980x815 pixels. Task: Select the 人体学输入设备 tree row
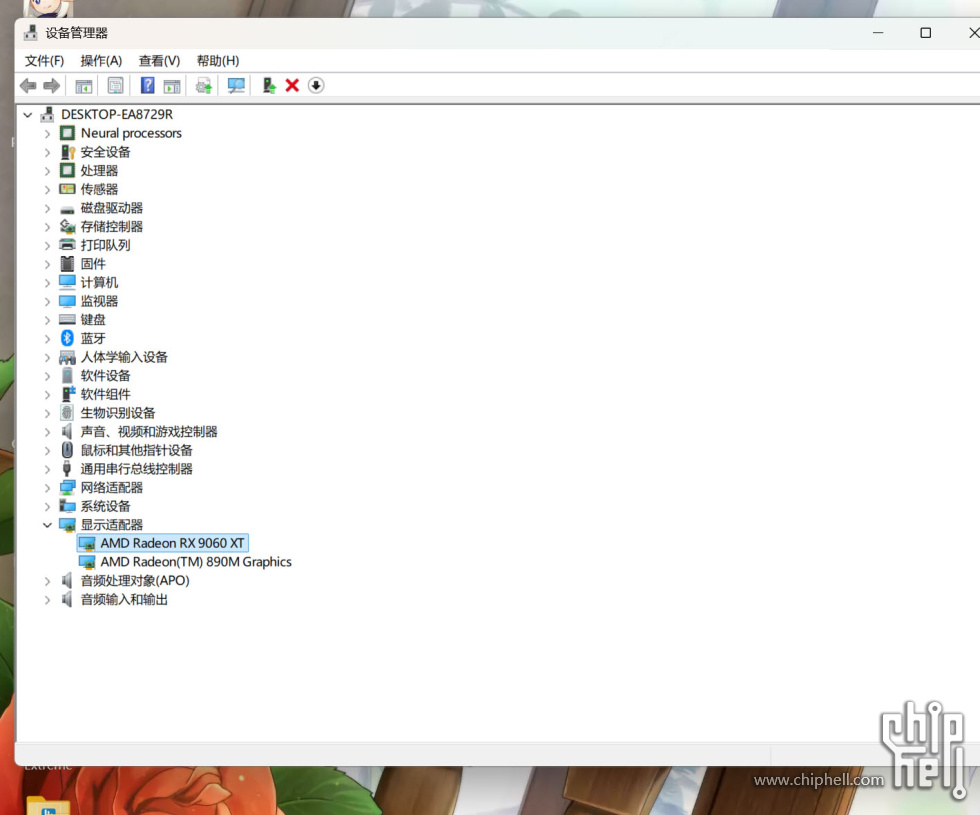coord(124,357)
